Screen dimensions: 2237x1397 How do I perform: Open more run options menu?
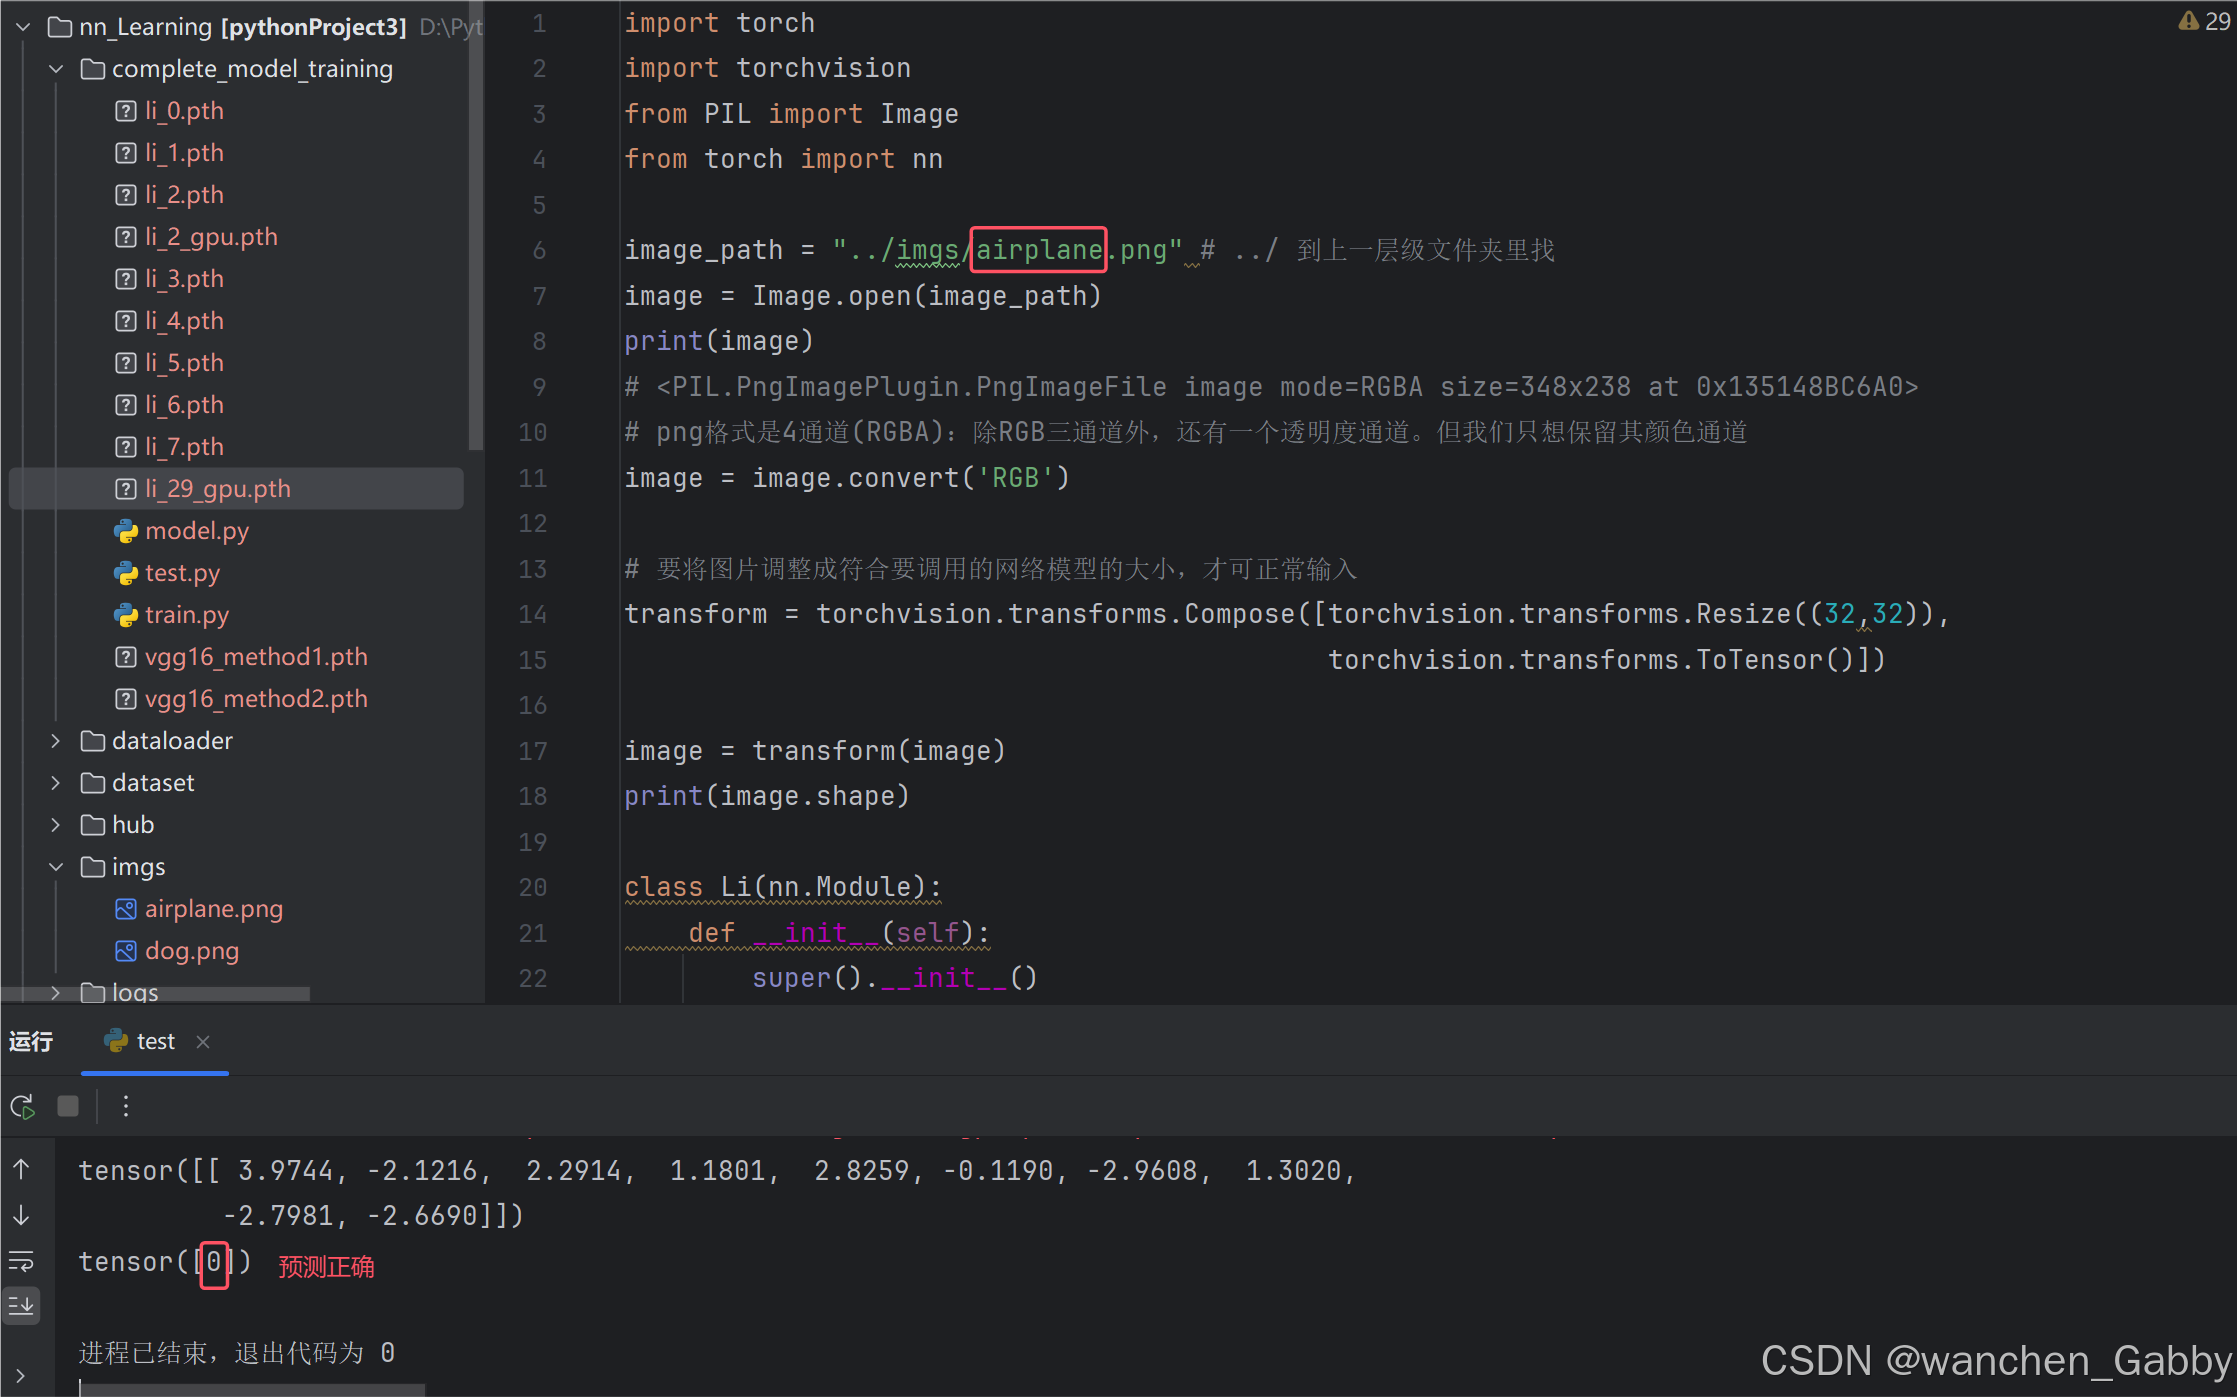[x=126, y=1106]
